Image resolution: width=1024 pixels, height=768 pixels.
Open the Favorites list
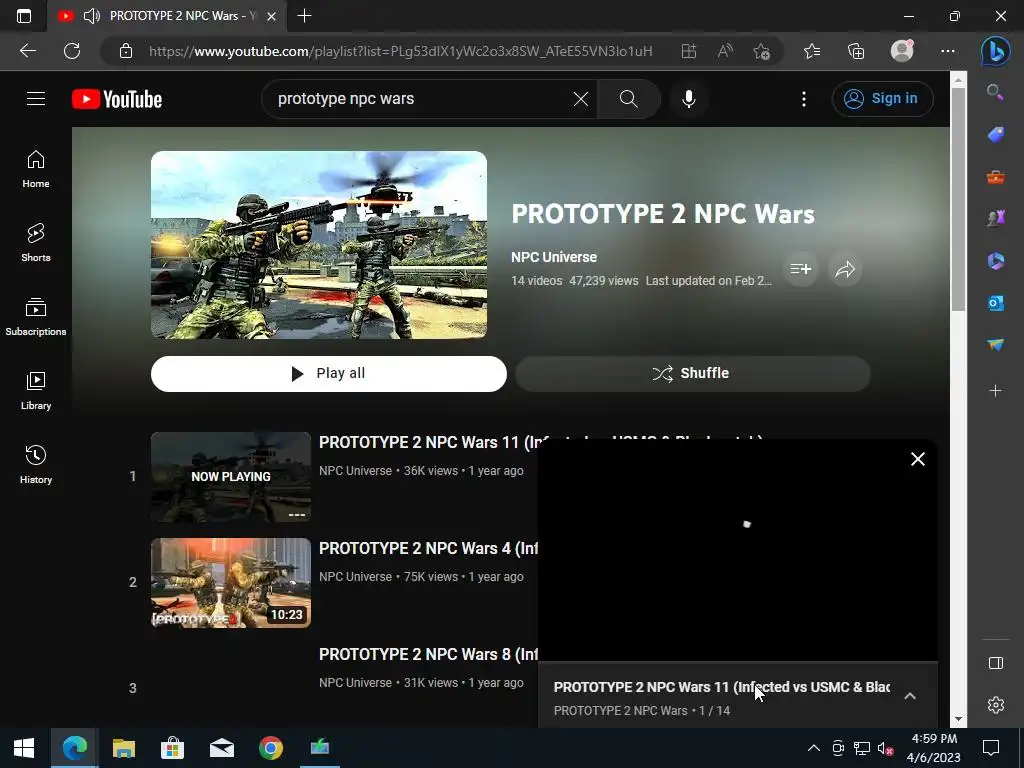click(812, 51)
